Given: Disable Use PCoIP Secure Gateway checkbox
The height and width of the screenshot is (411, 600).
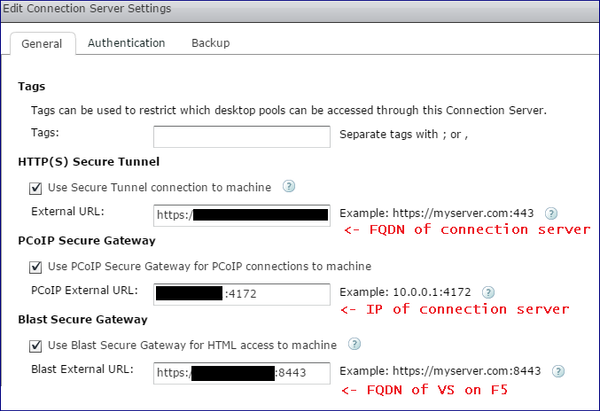Looking at the screenshot, I should (x=37, y=267).
